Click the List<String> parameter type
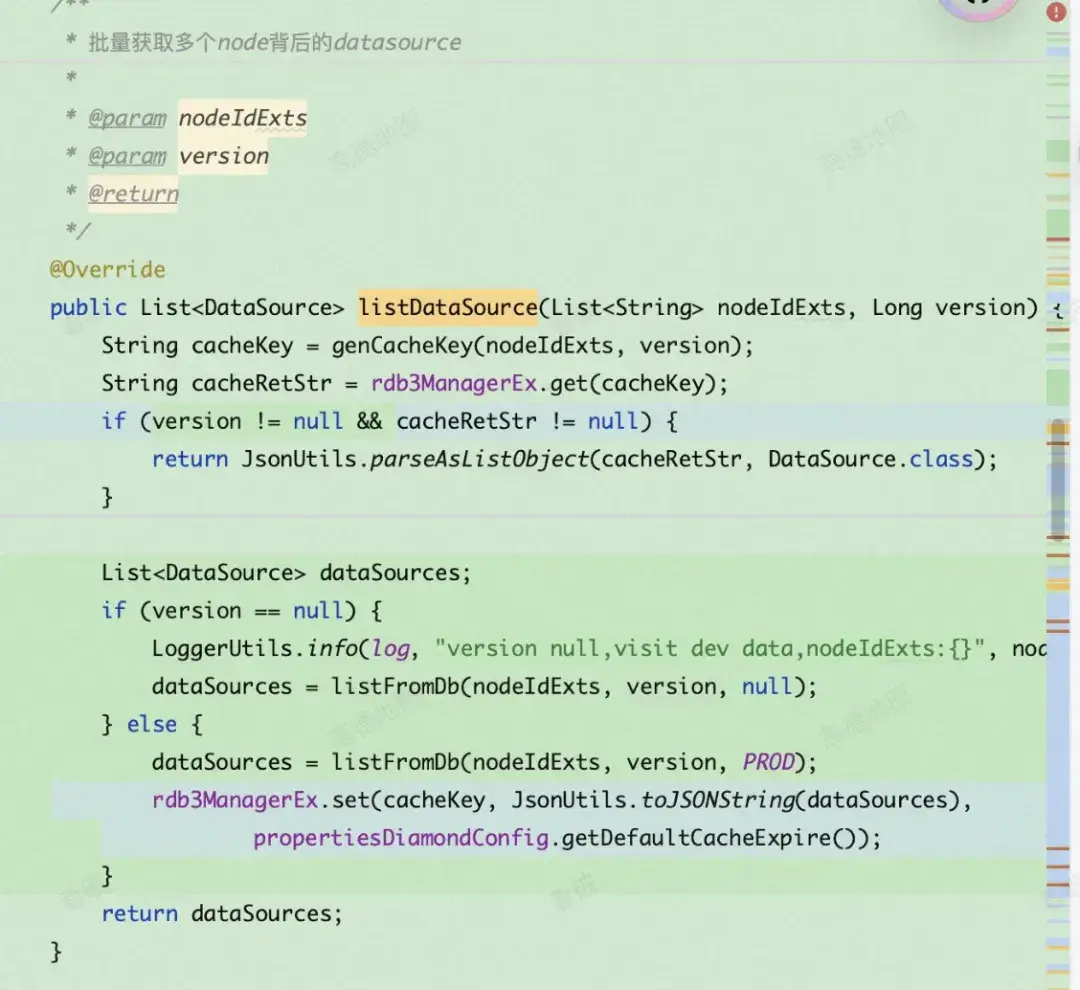The width and height of the screenshot is (1080, 990). (x=627, y=307)
